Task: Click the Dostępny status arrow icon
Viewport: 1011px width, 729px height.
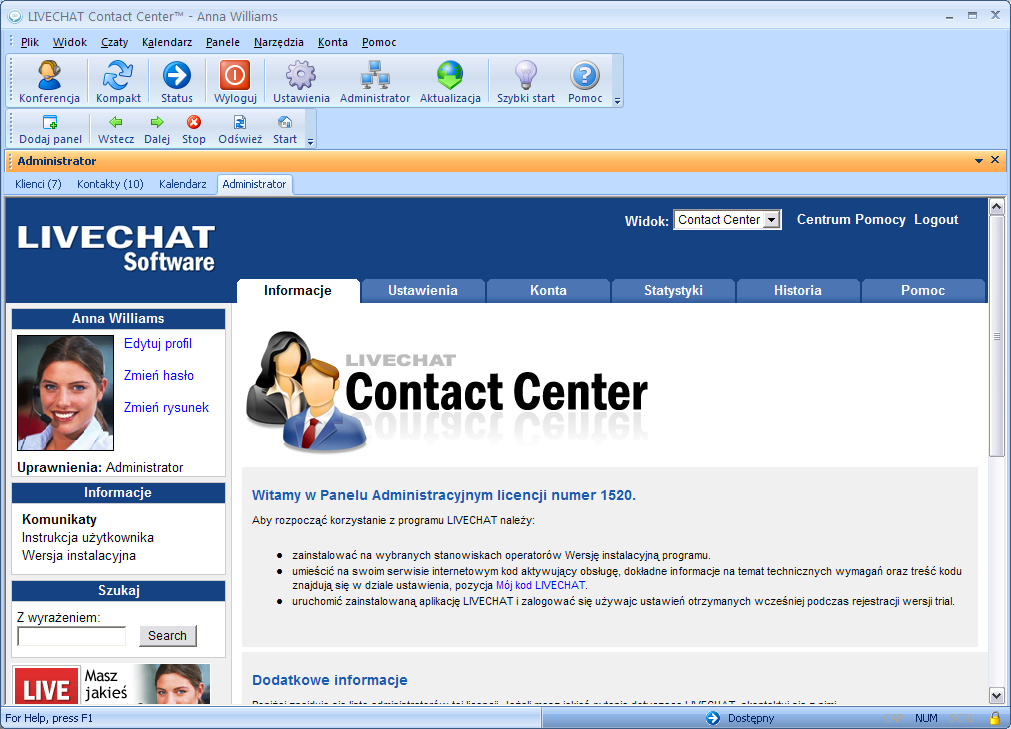Action: (x=712, y=718)
